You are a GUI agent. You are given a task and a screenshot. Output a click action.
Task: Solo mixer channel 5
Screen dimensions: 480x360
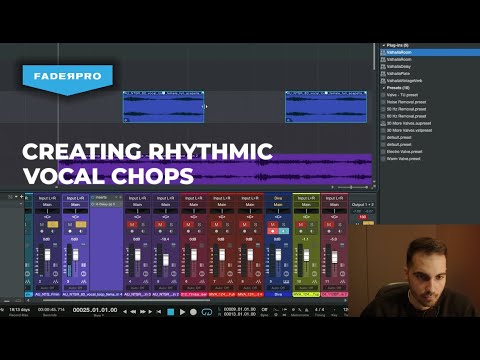[171, 225]
